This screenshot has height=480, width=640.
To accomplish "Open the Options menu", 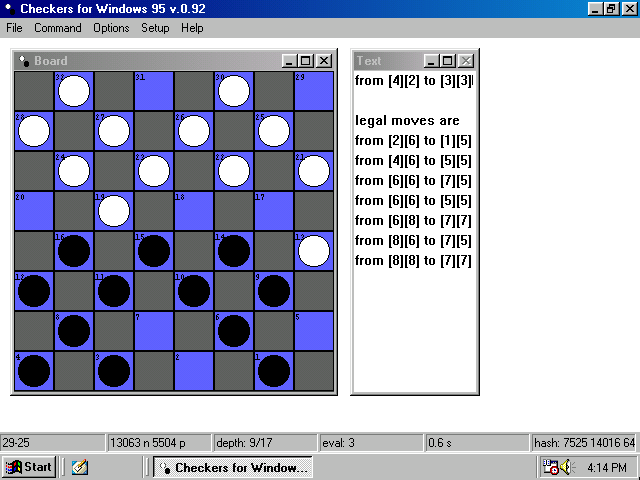I will (111, 28).
